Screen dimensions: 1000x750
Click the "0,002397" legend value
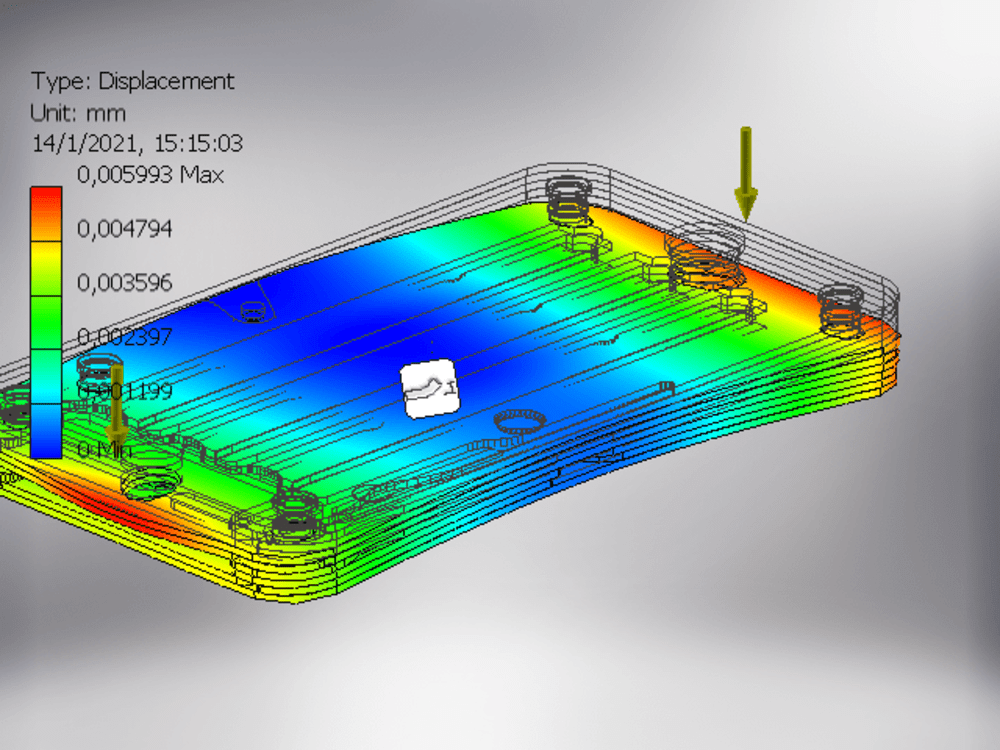pyautogui.click(x=125, y=336)
